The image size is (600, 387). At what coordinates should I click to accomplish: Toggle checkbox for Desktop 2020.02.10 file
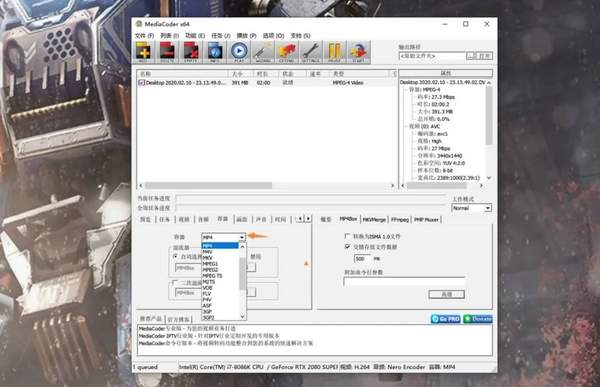[141, 83]
